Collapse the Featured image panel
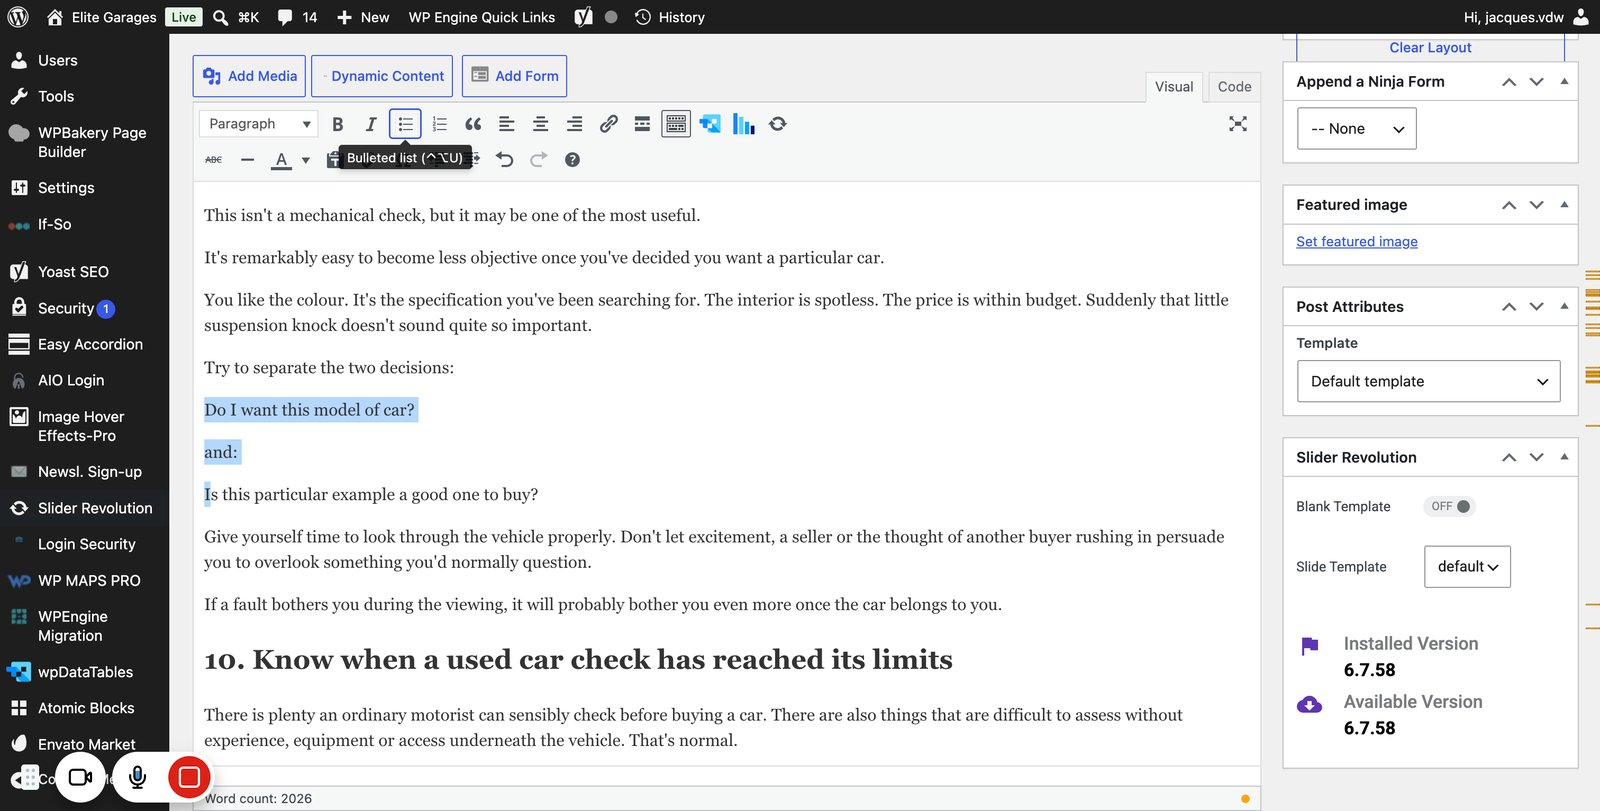1600x811 pixels. [x=1565, y=205]
